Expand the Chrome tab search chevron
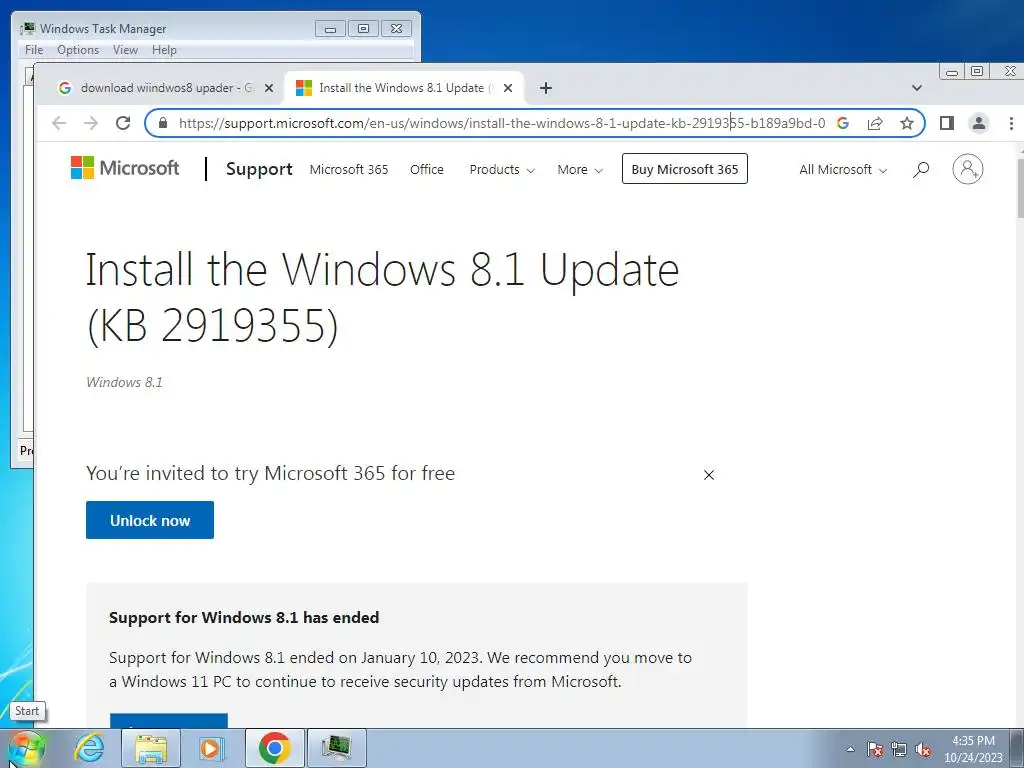Screen dimensions: 1024x768 tap(917, 88)
